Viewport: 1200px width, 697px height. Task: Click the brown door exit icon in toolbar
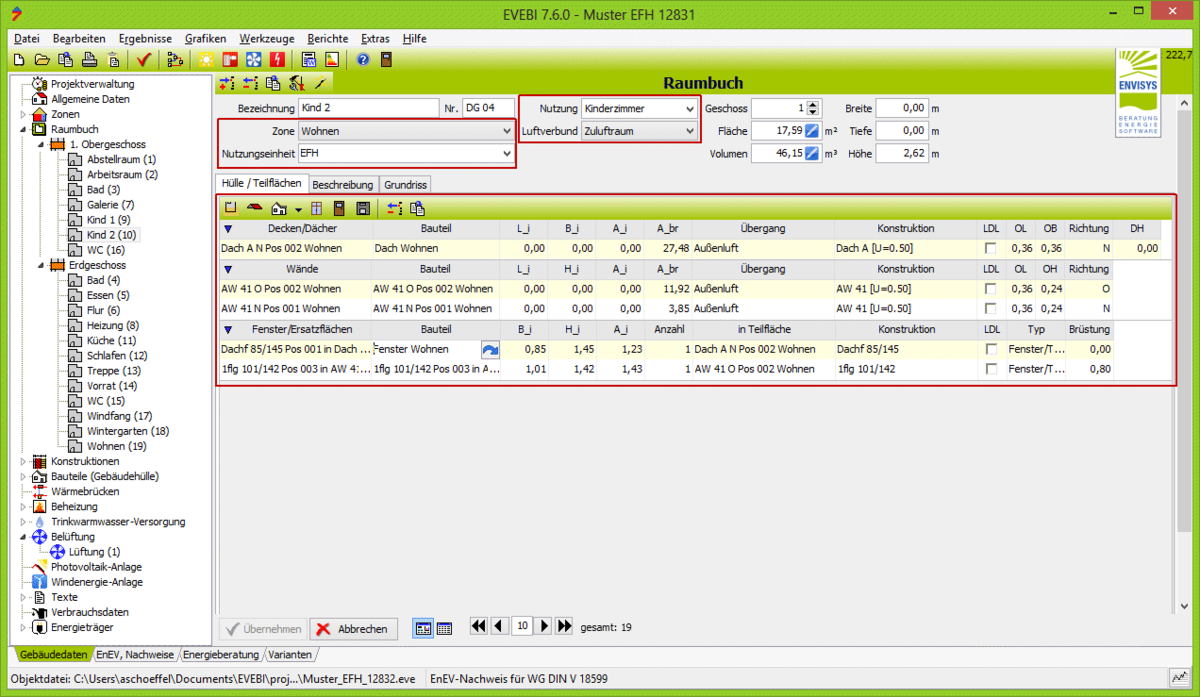point(386,60)
